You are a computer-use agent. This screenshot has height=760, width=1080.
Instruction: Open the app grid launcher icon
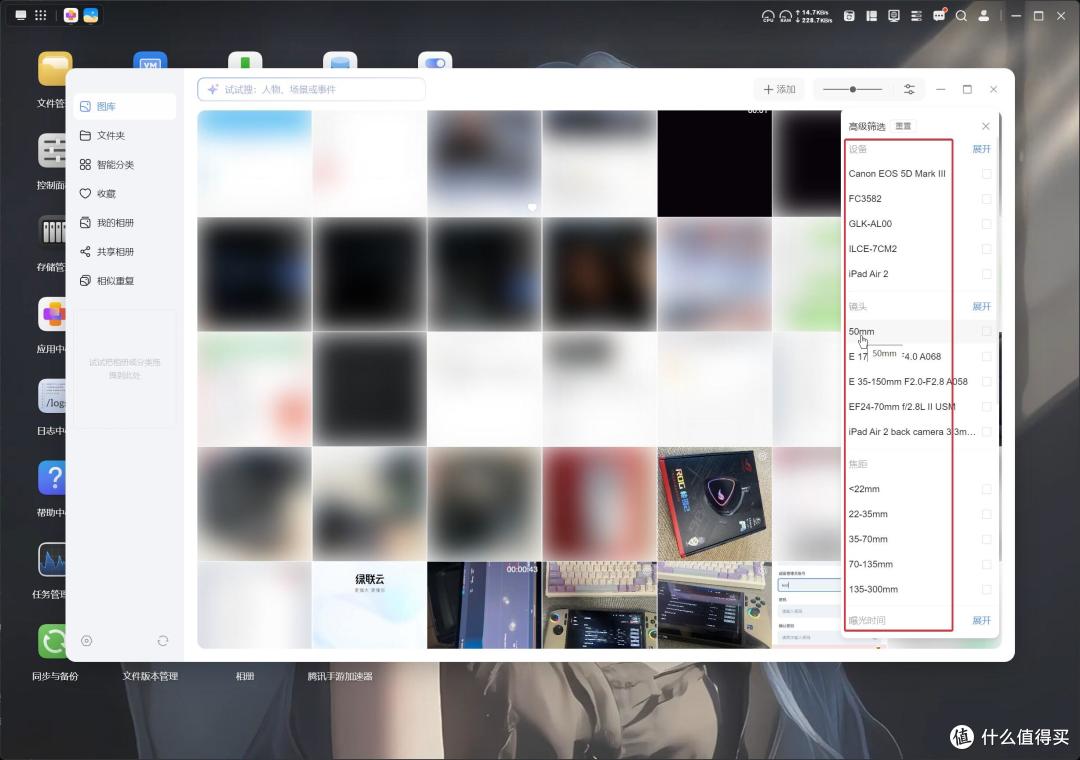[41, 15]
